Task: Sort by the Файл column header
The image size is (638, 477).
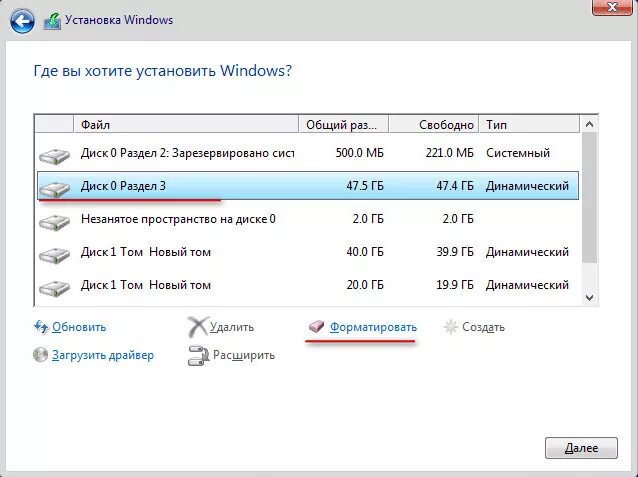Action: pyautogui.click(x=186, y=125)
